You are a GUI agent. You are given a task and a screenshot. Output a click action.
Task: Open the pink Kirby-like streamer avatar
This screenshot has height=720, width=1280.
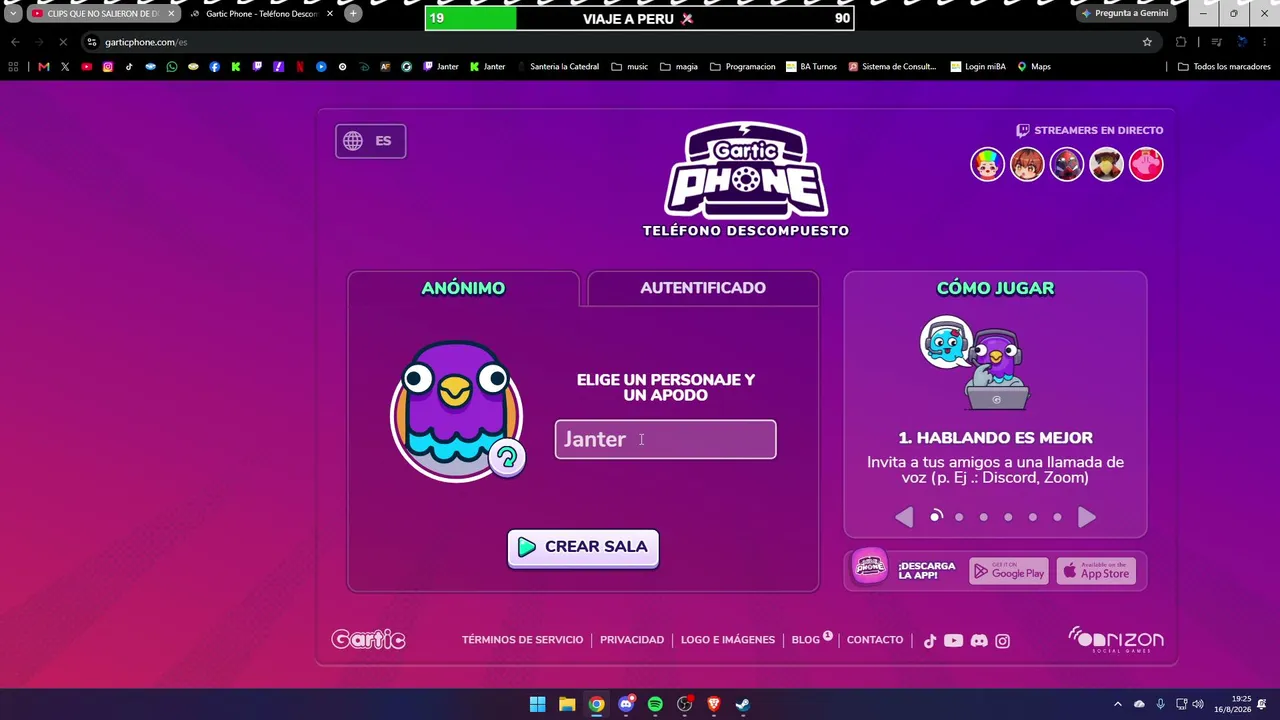(x=1146, y=164)
